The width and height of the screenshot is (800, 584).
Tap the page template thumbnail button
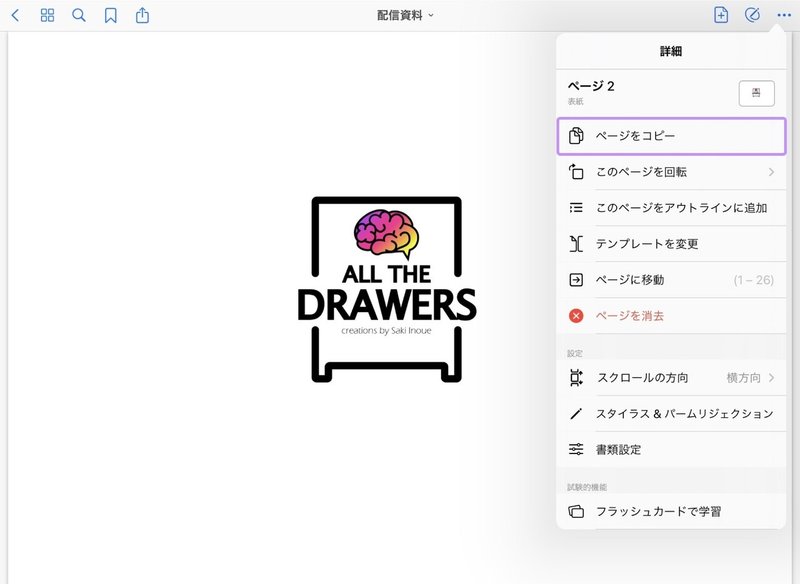[x=756, y=93]
